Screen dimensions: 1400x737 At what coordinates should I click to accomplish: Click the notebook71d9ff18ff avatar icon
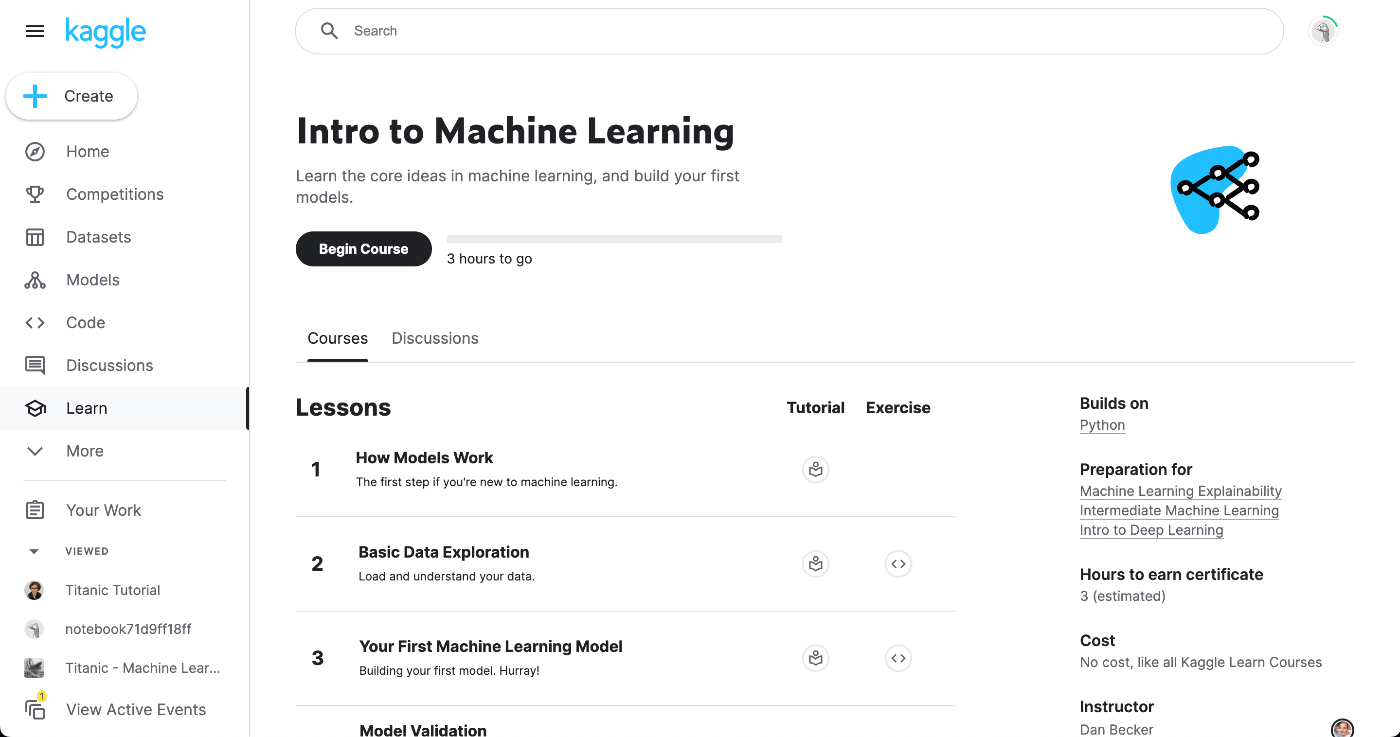(x=35, y=629)
